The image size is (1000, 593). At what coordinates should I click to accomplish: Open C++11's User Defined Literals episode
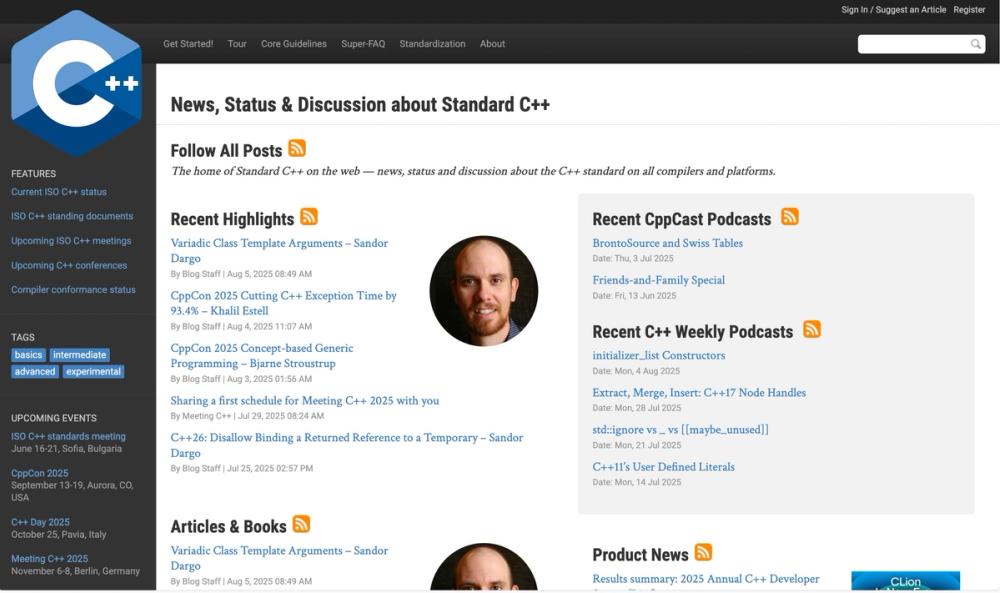663,467
